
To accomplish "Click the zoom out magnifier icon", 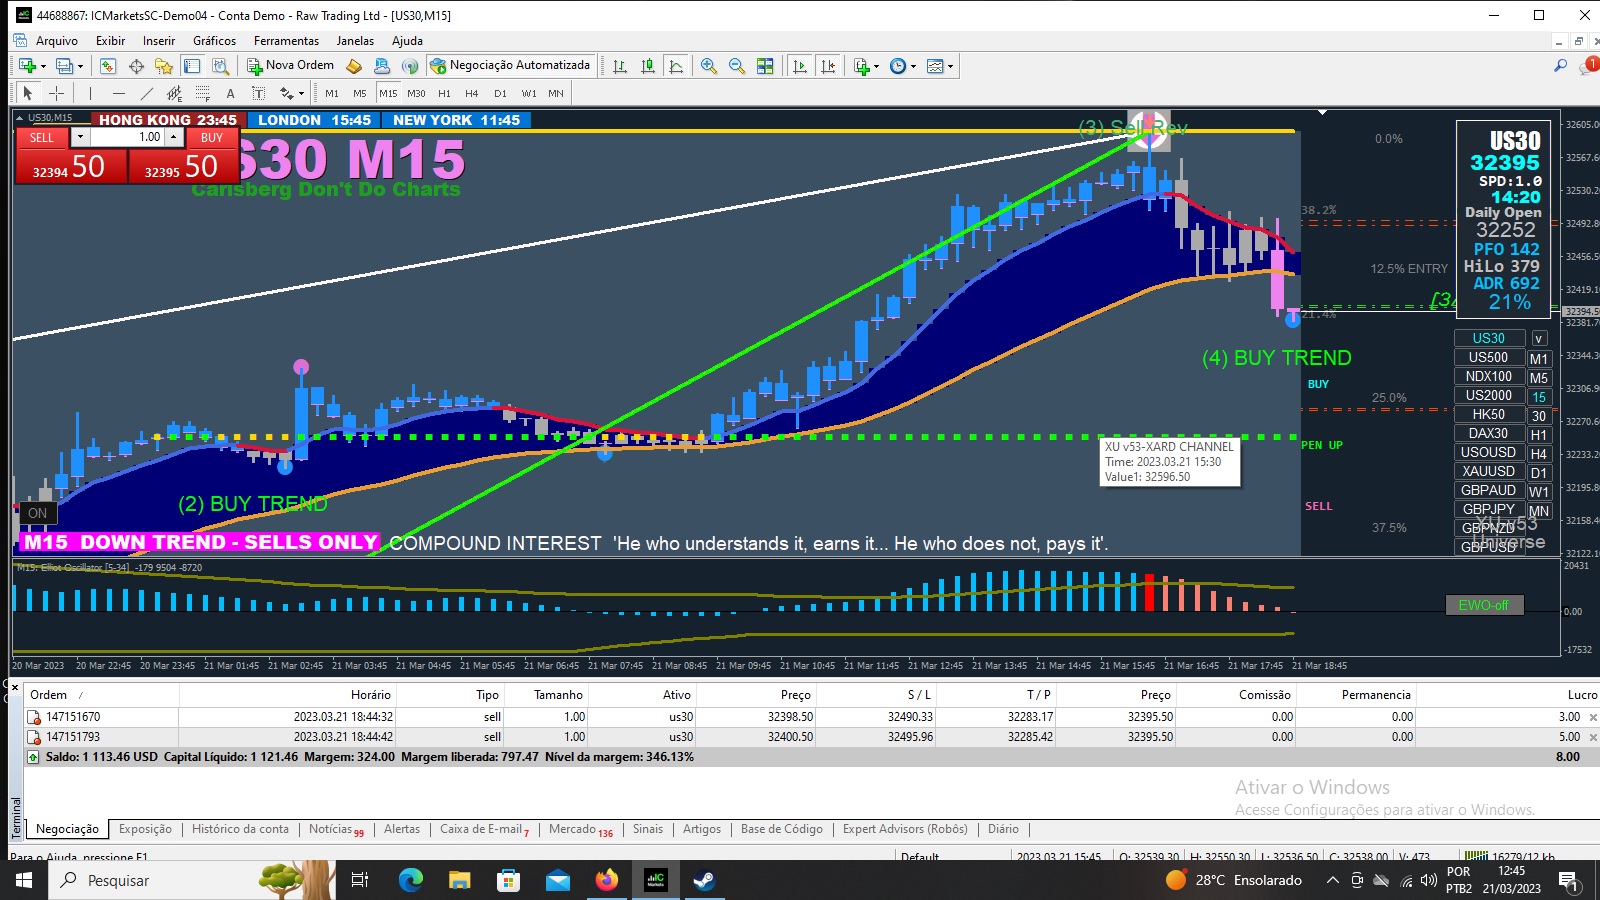I will [x=737, y=66].
